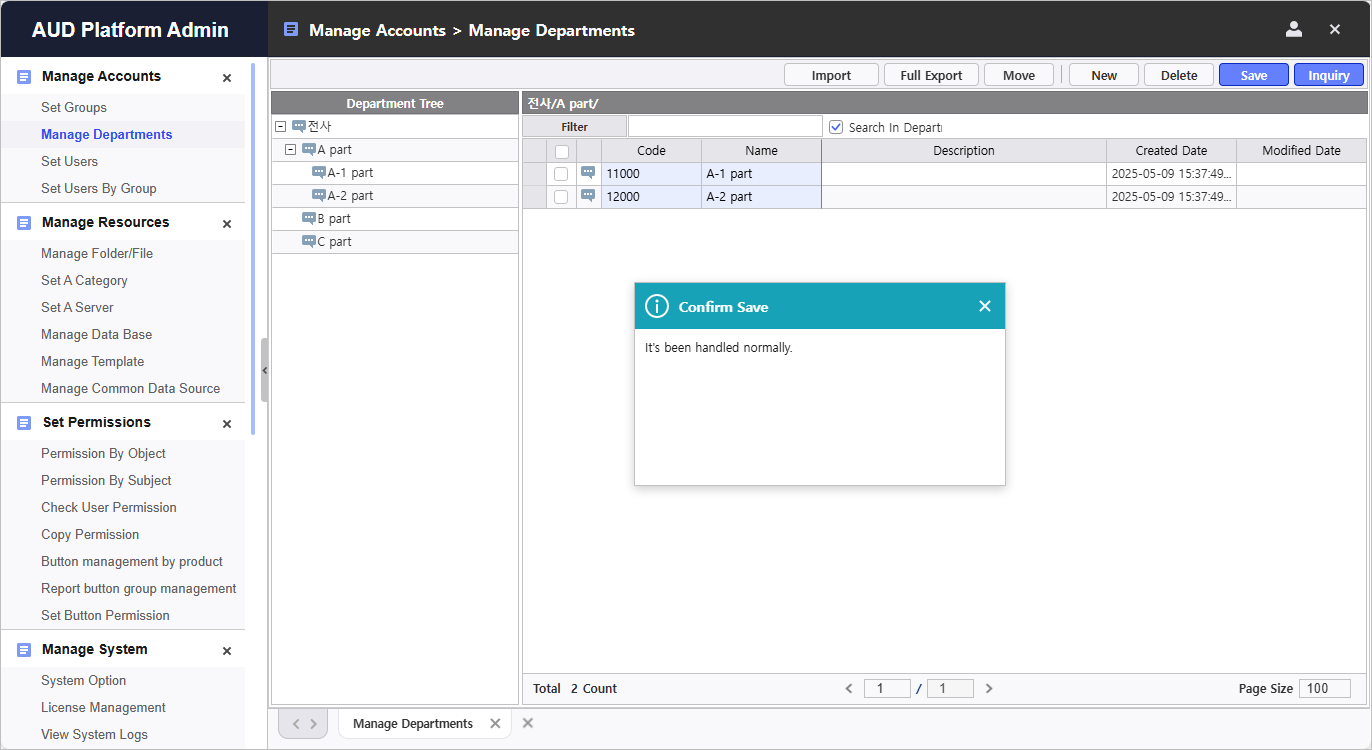Viewport: 1372px width, 750px height.
Task: Open Set Groups in the sidebar
Action: (74, 107)
